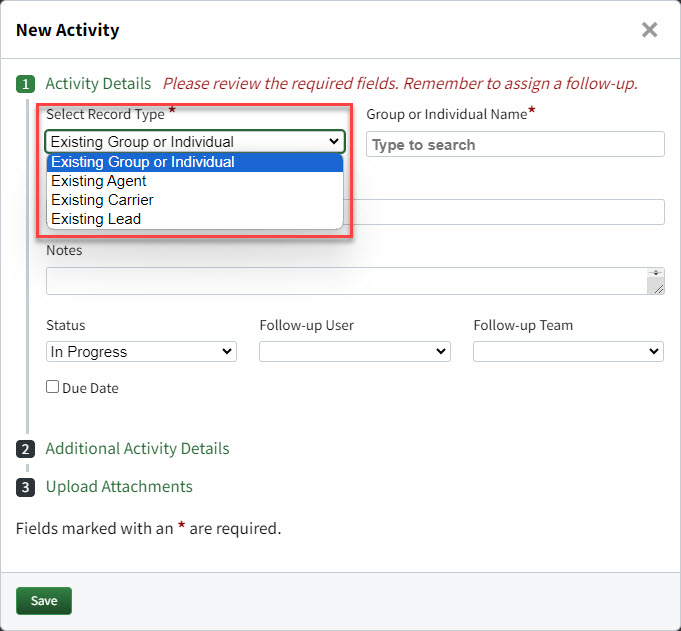The image size is (681, 631).
Task: Expand the Activity Details section header
Action: tap(98, 83)
